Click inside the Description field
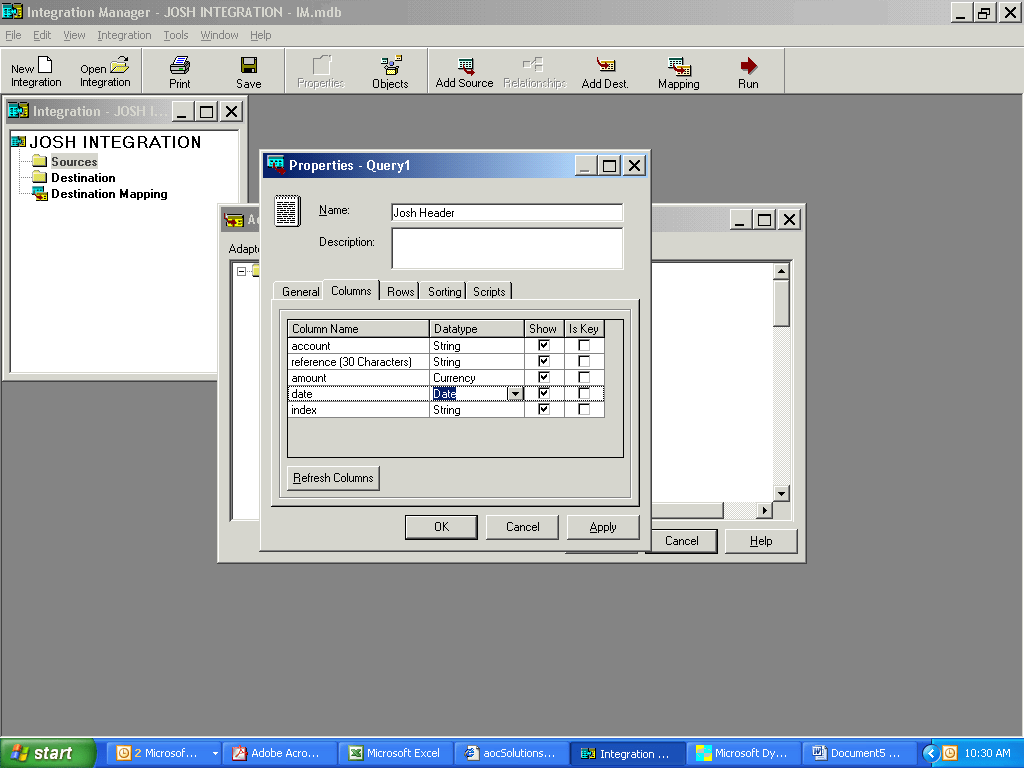The image size is (1024, 768). point(507,248)
